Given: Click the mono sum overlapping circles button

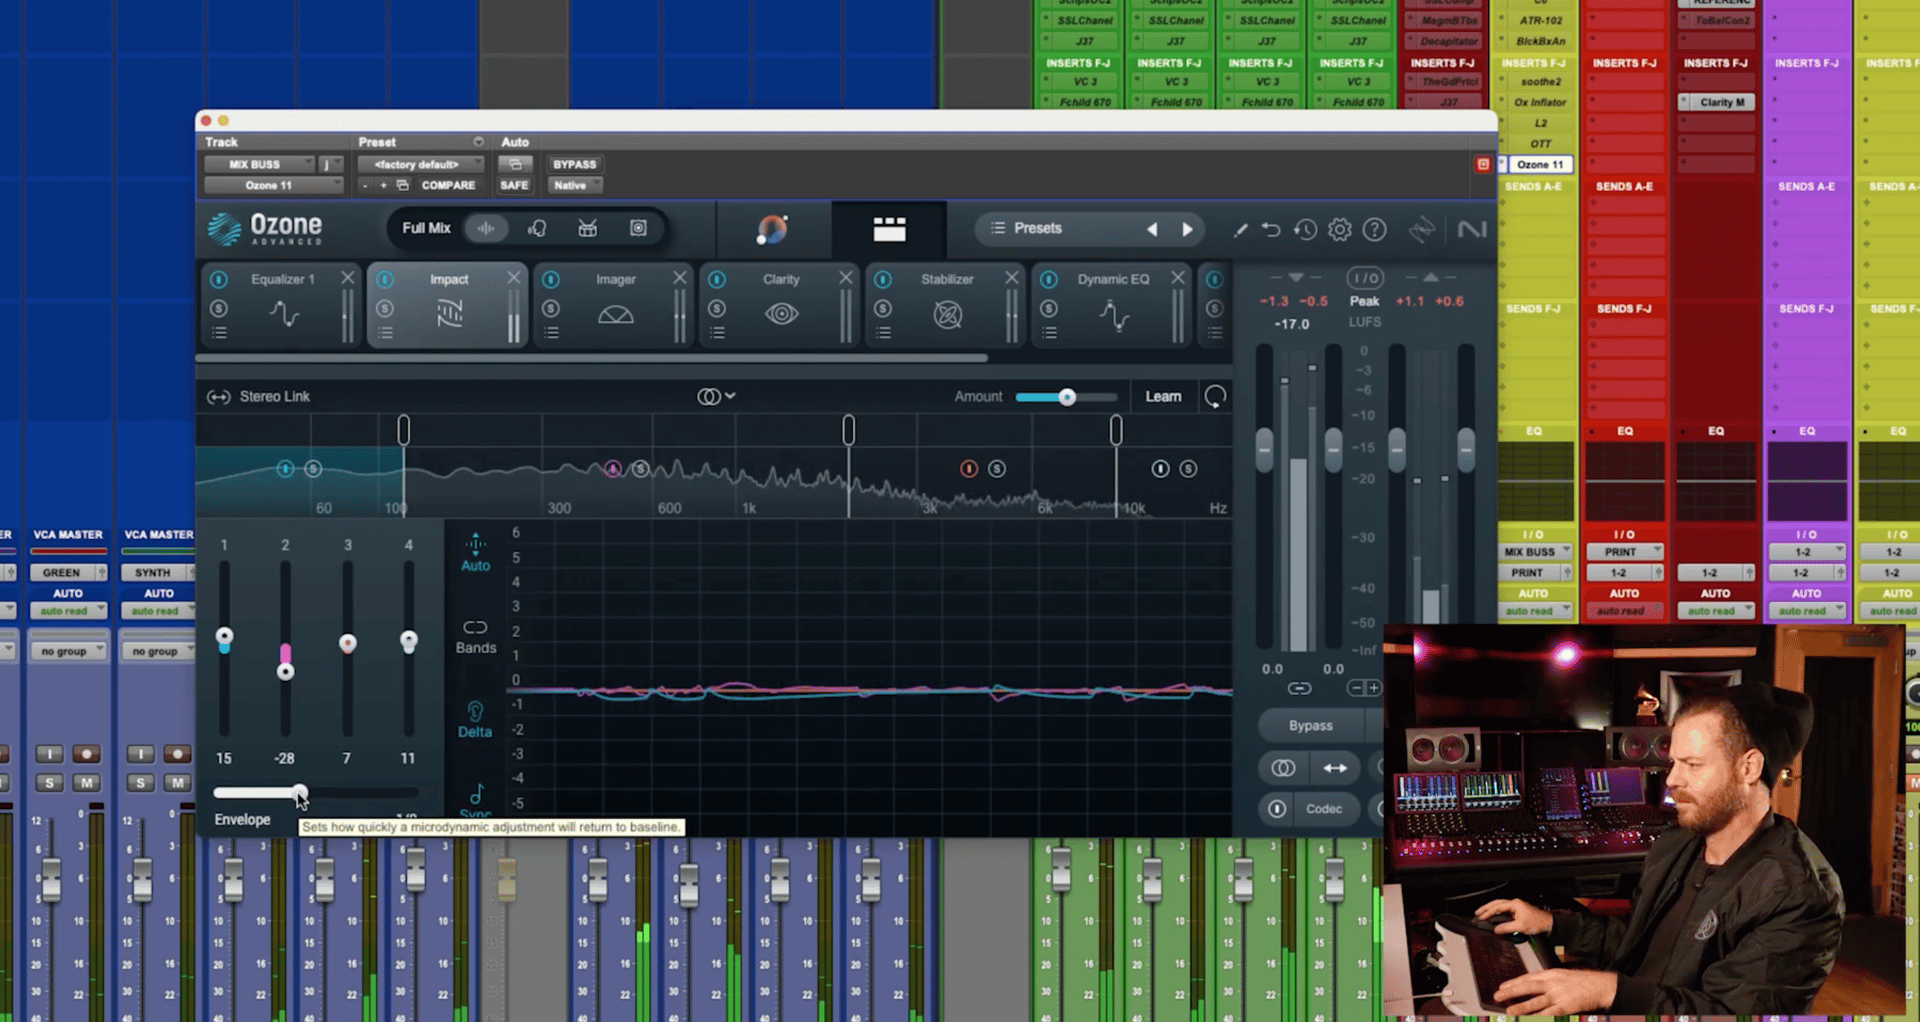Looking at the screenshot, I should coord(1283,768).
